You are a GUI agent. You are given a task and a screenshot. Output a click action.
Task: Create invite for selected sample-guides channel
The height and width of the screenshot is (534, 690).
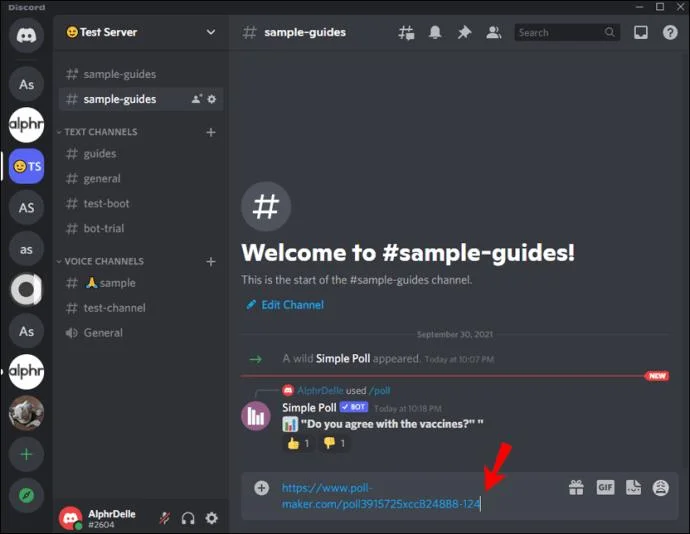tap(196, 99)
